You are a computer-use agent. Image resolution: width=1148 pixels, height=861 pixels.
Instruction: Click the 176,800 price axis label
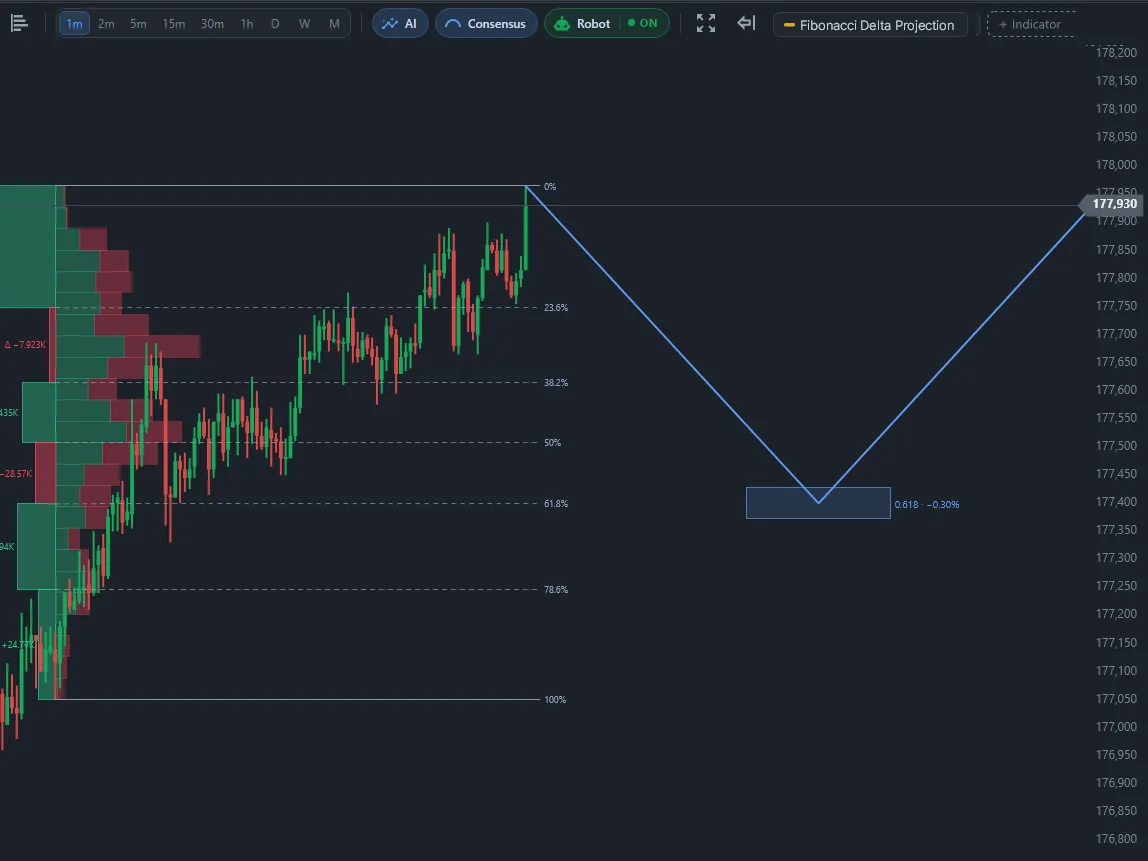(x=1116, y=839)
